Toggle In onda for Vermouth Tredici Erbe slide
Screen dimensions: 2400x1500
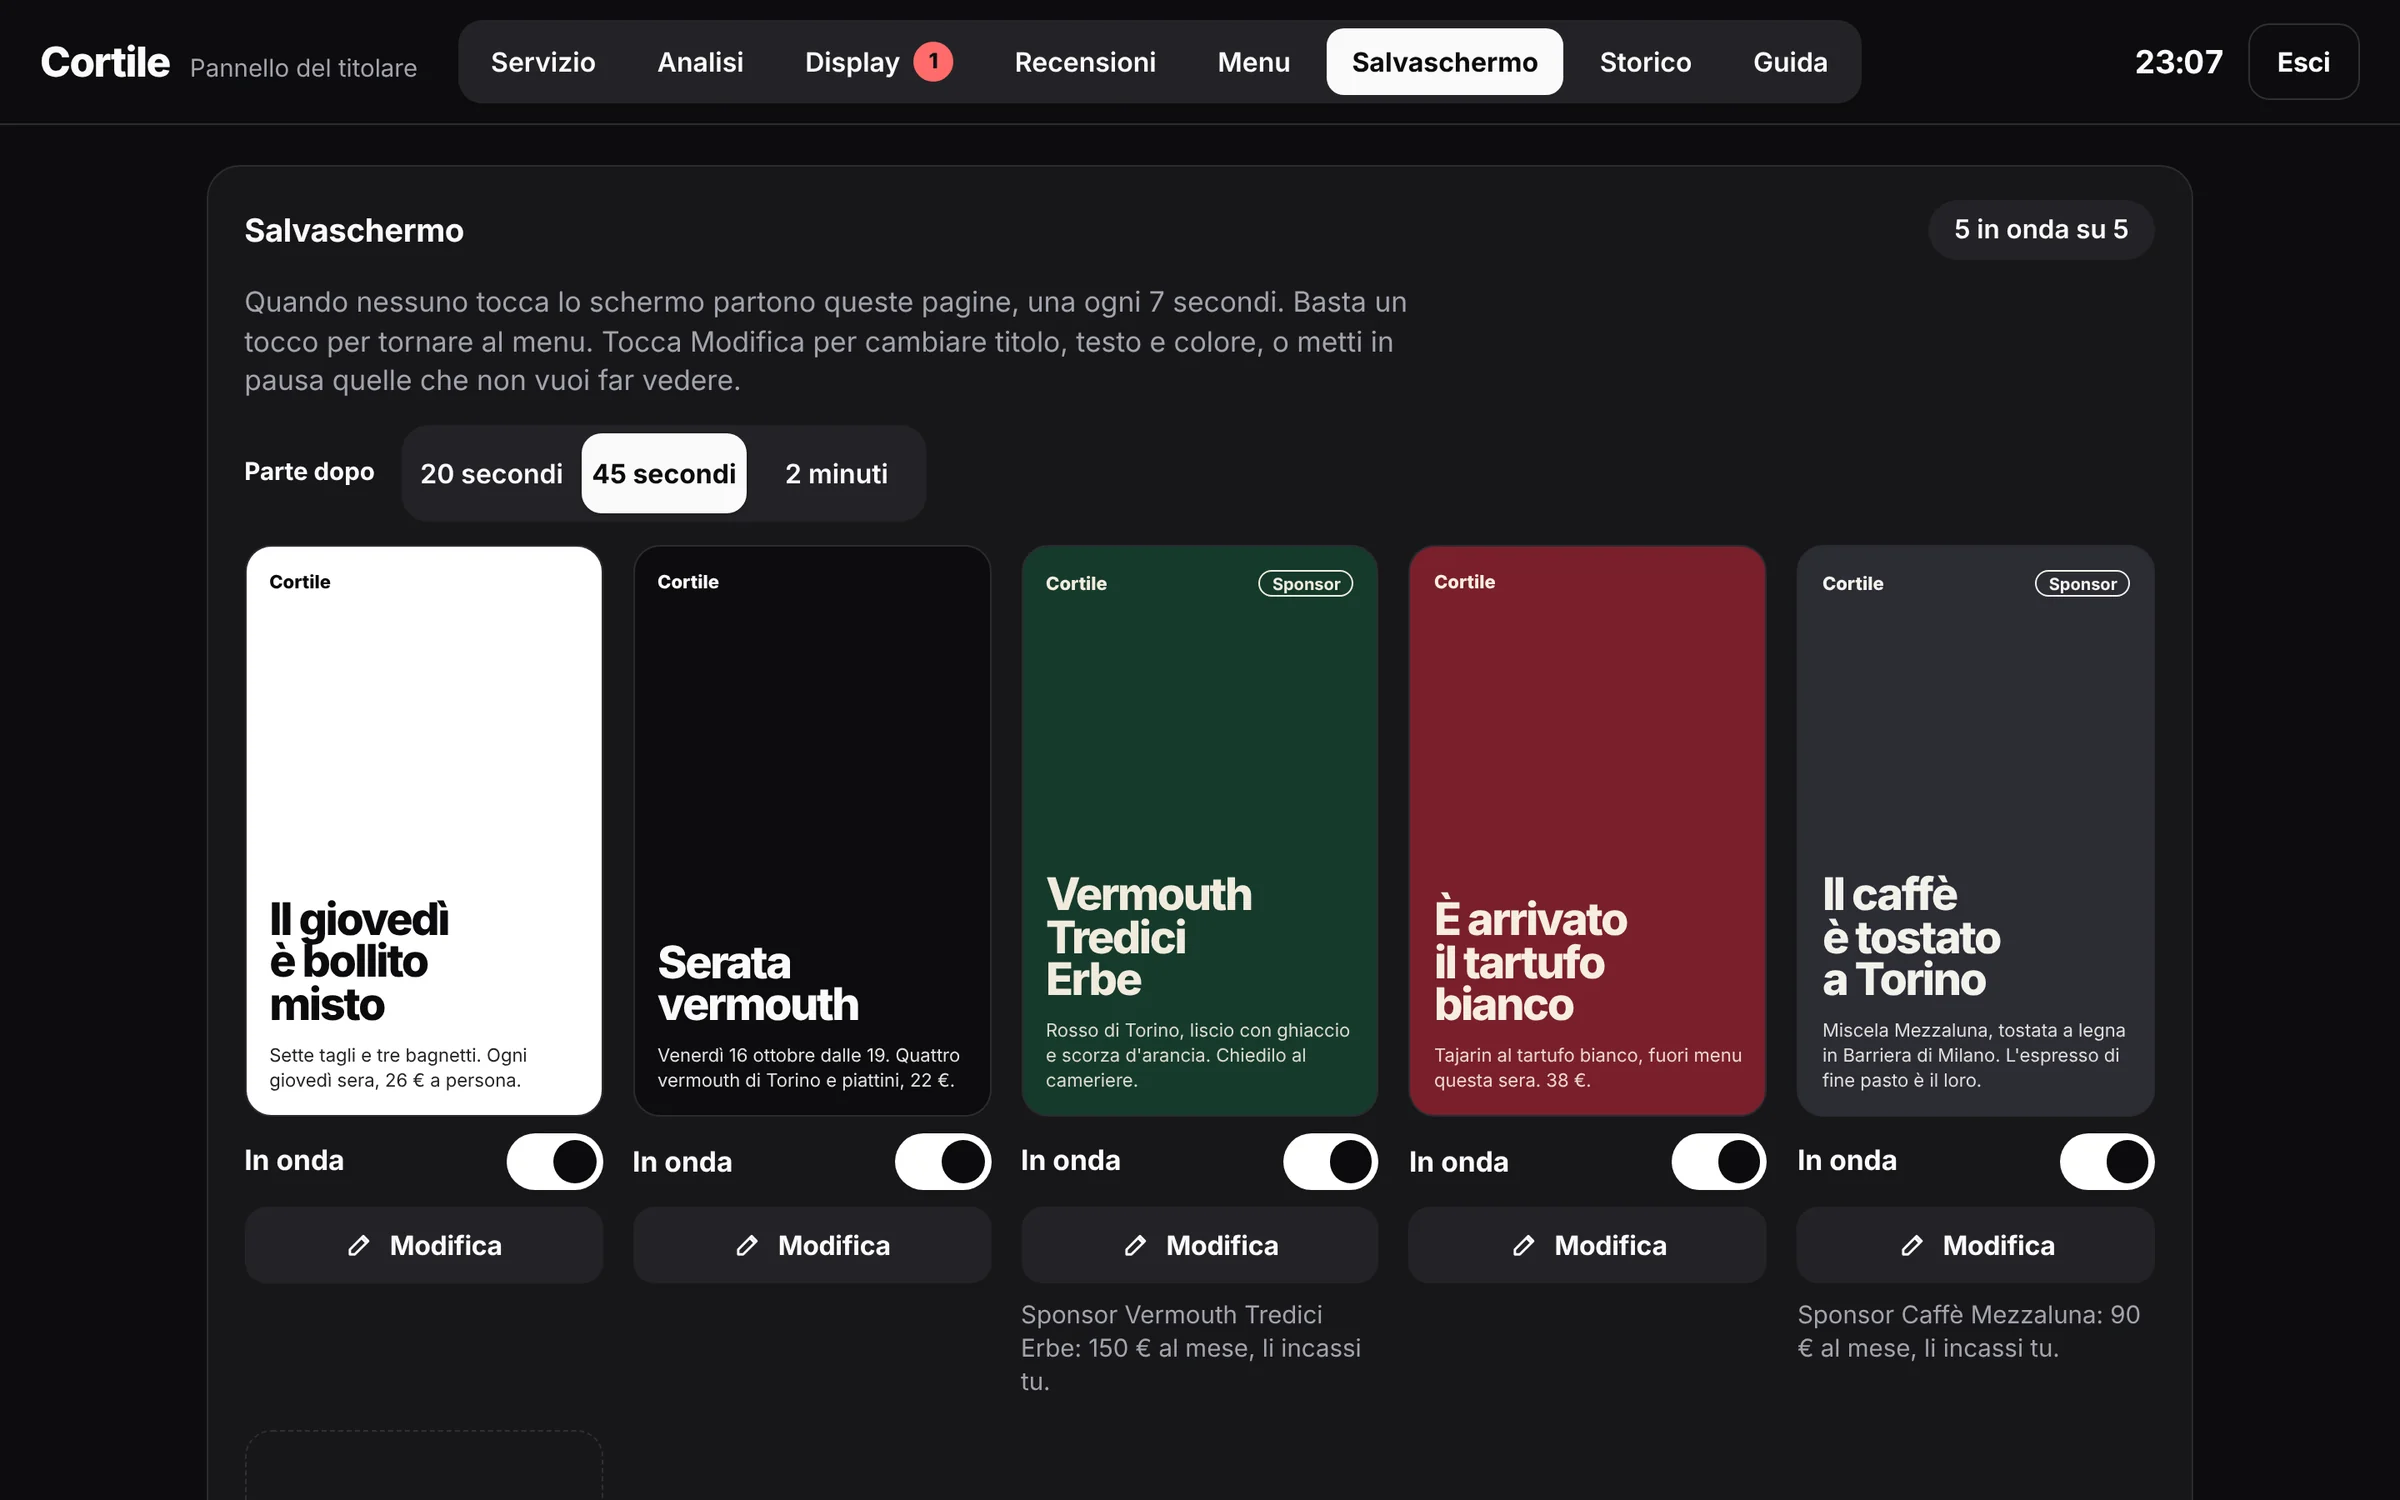click(x=1330, y=1161)
